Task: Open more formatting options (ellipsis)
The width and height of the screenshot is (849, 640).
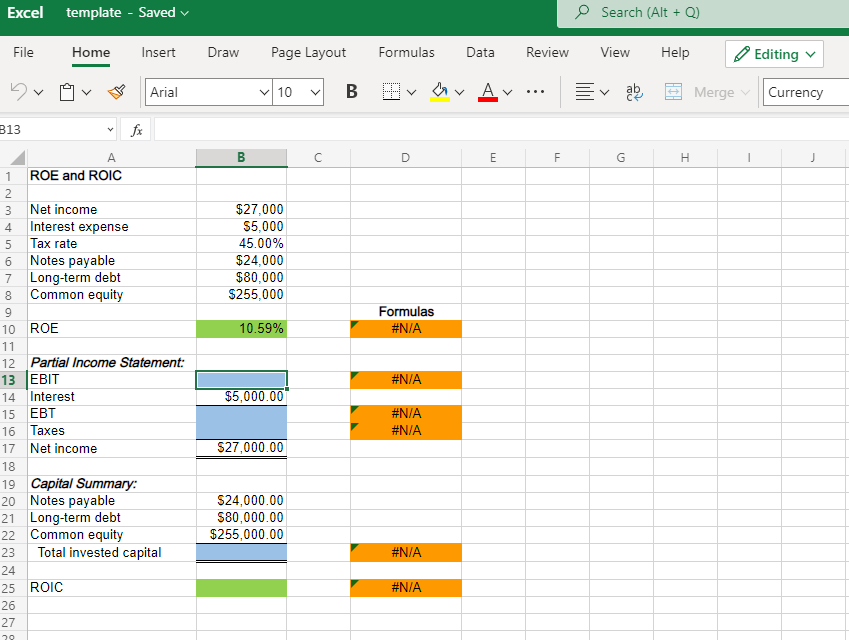Action: click(535, 91)
